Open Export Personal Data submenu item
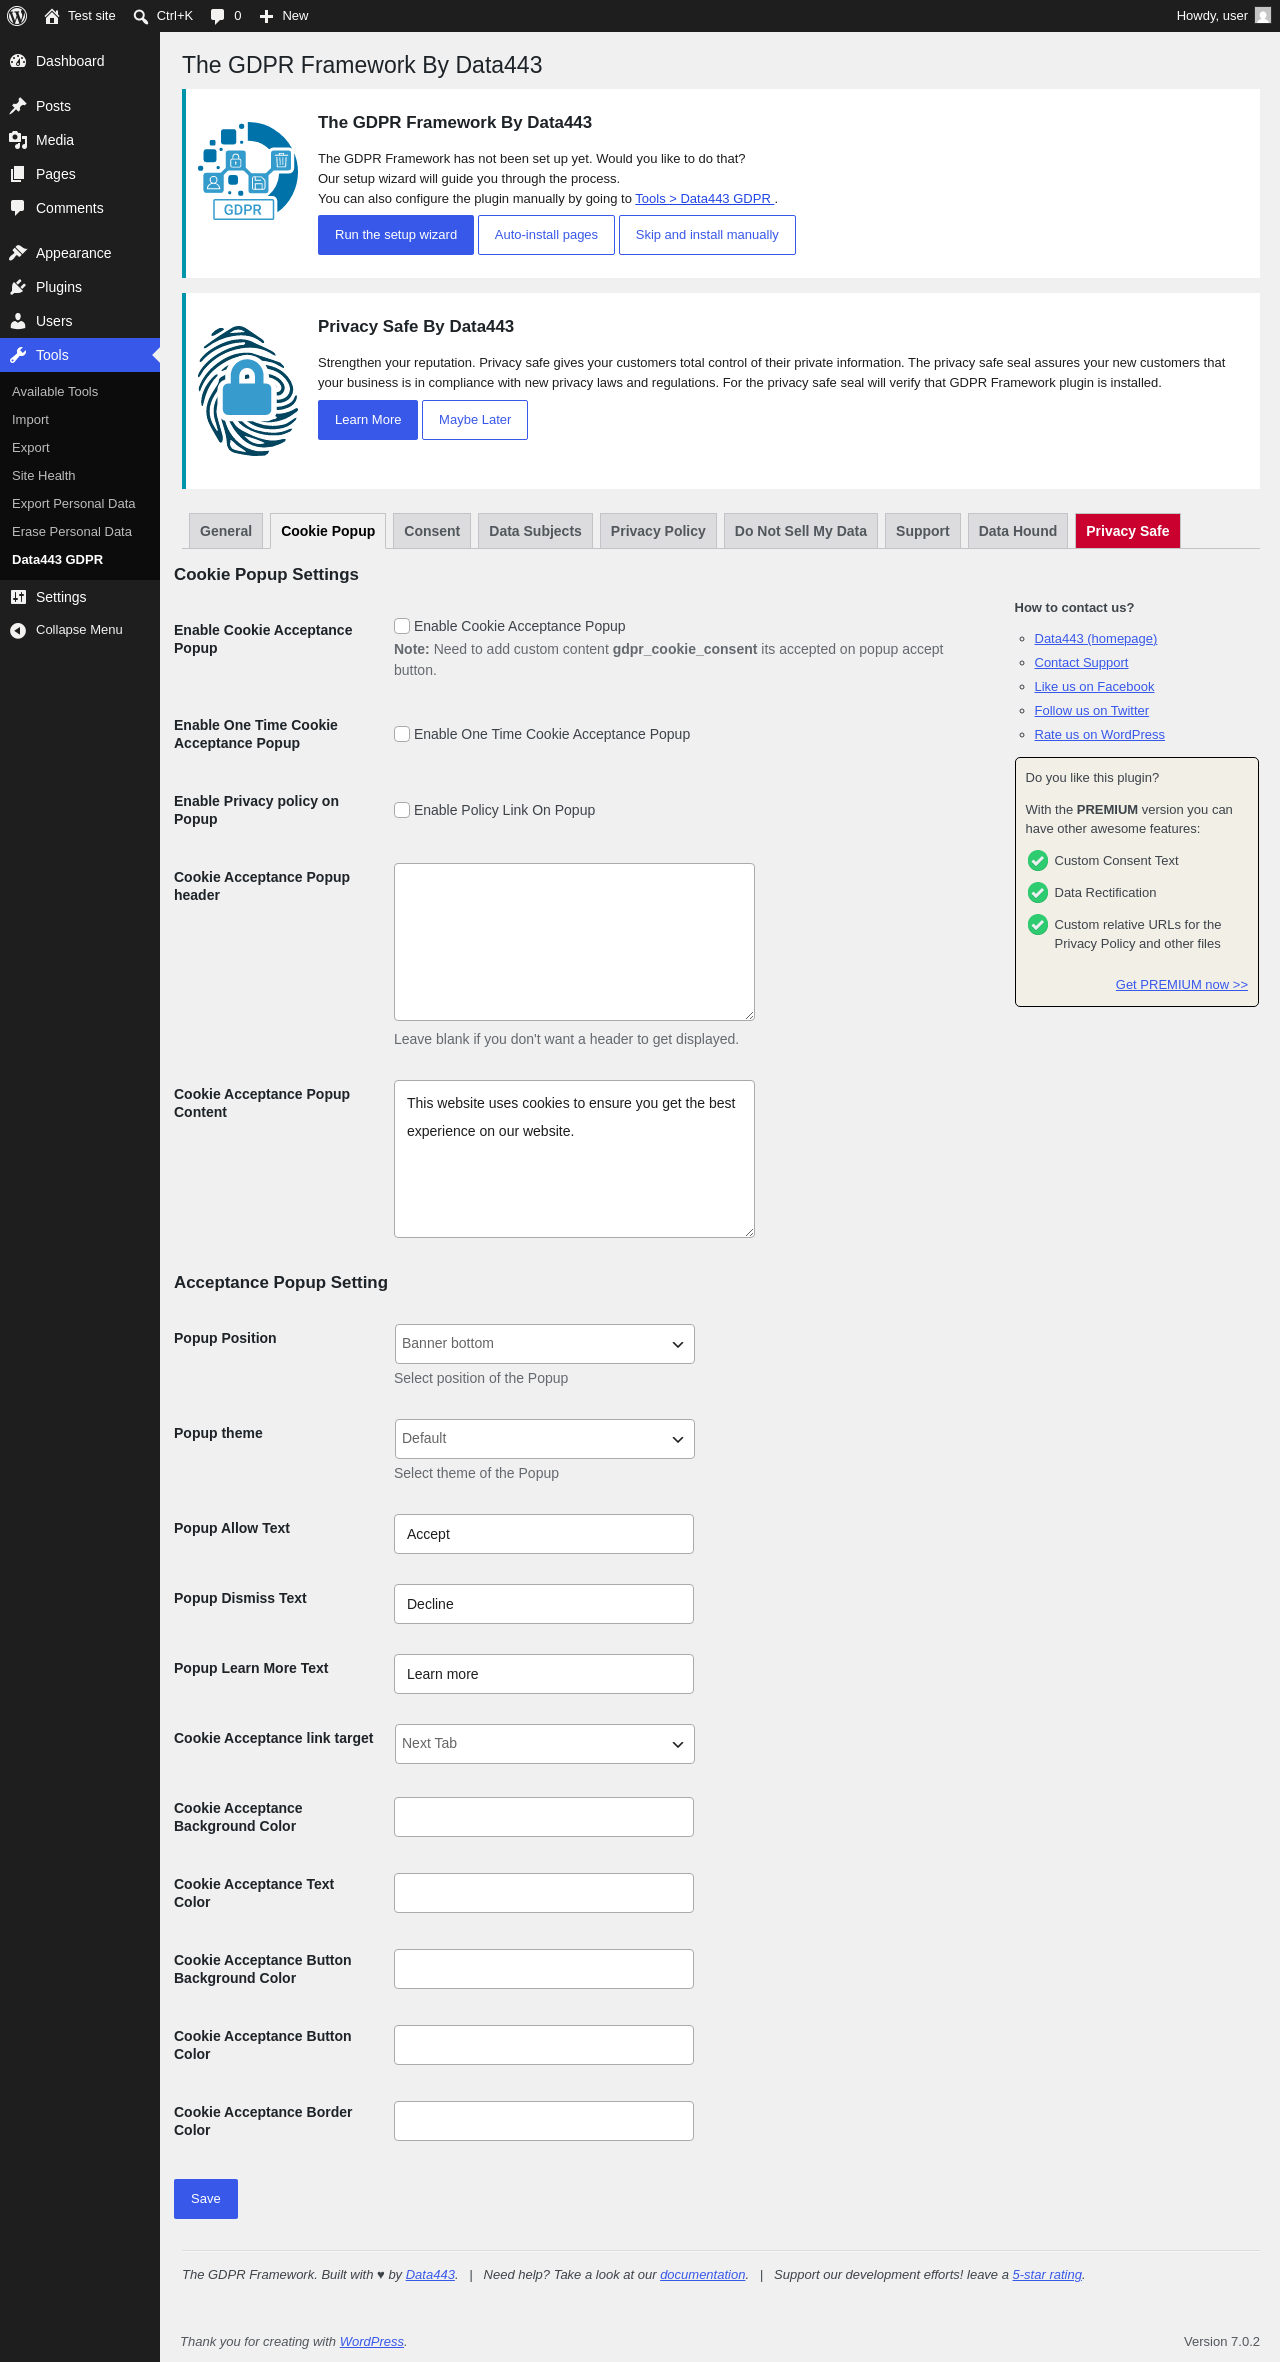Screen dimensions: 1280x2362 (80, 504)
